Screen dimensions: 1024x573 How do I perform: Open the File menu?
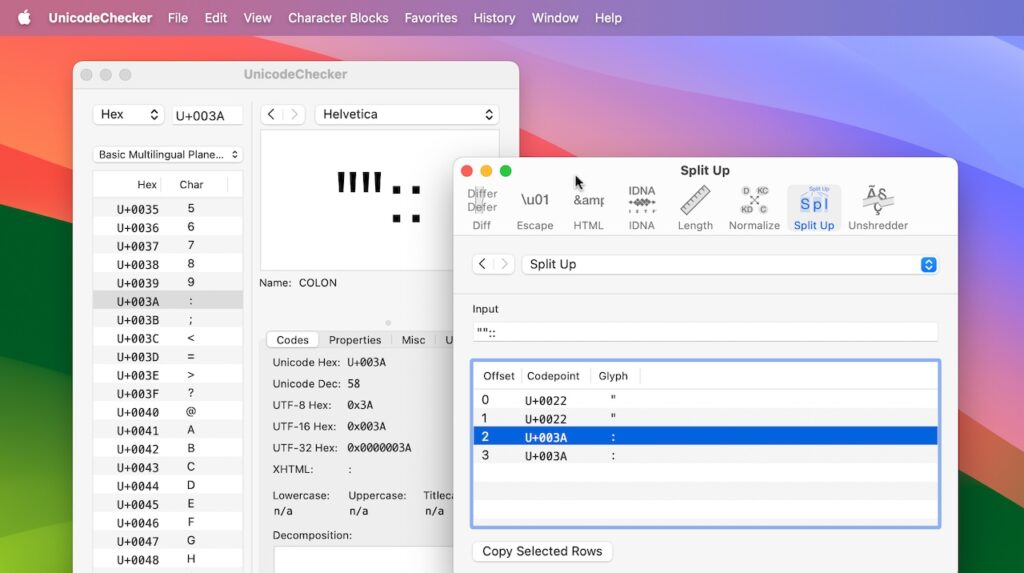(178, 18)
